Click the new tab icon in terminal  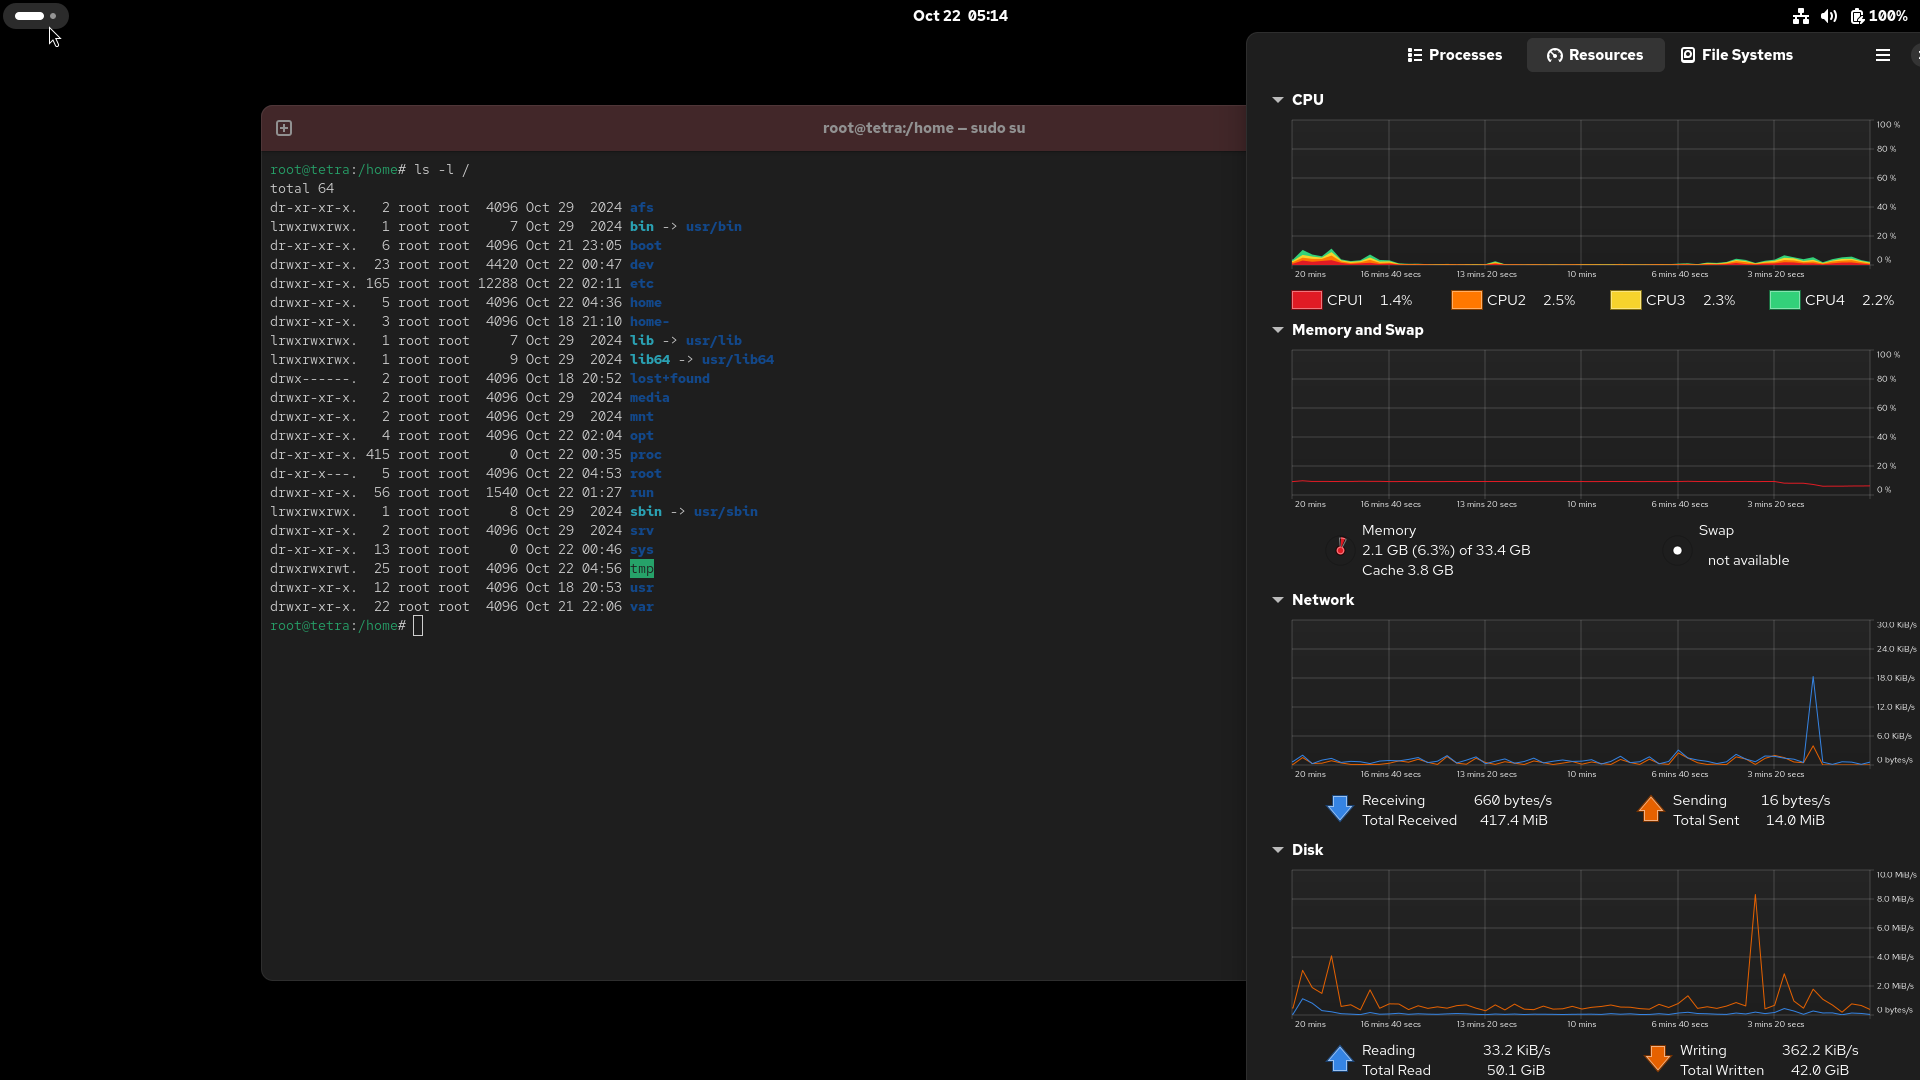[x=284, y=128]
